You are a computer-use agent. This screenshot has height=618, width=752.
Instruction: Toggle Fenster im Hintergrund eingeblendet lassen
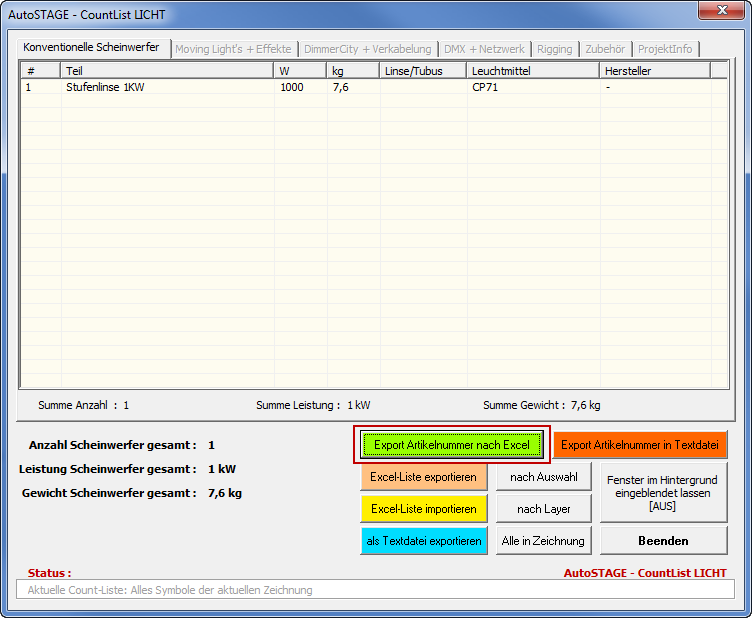click(x=662, y=493)
